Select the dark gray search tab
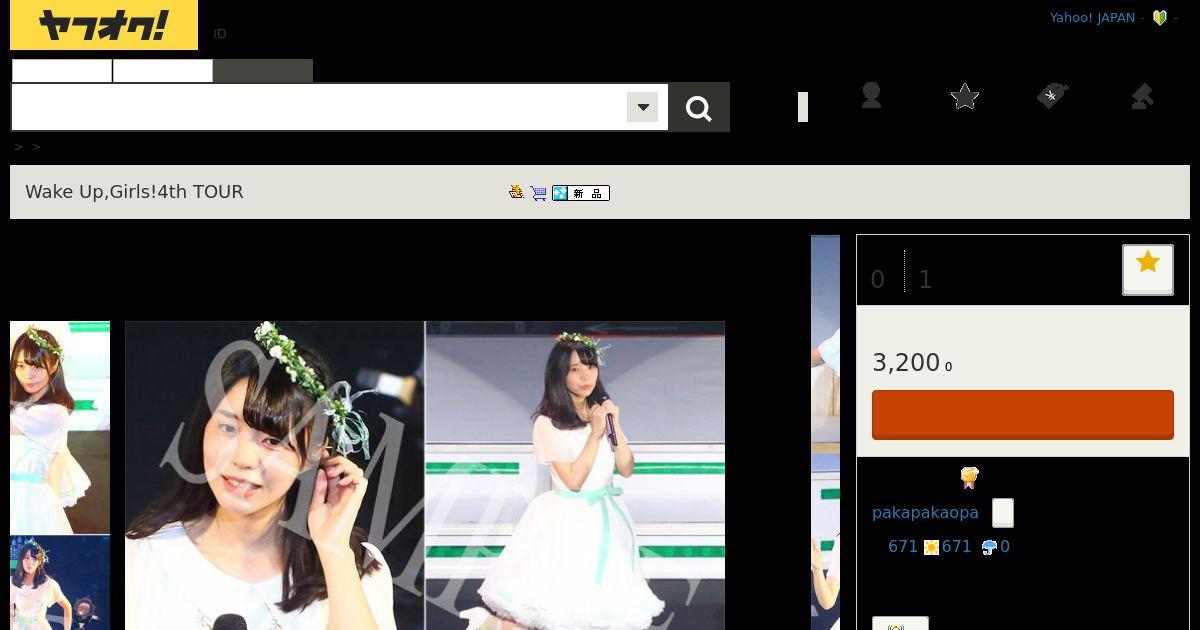 tap(263, 71)
